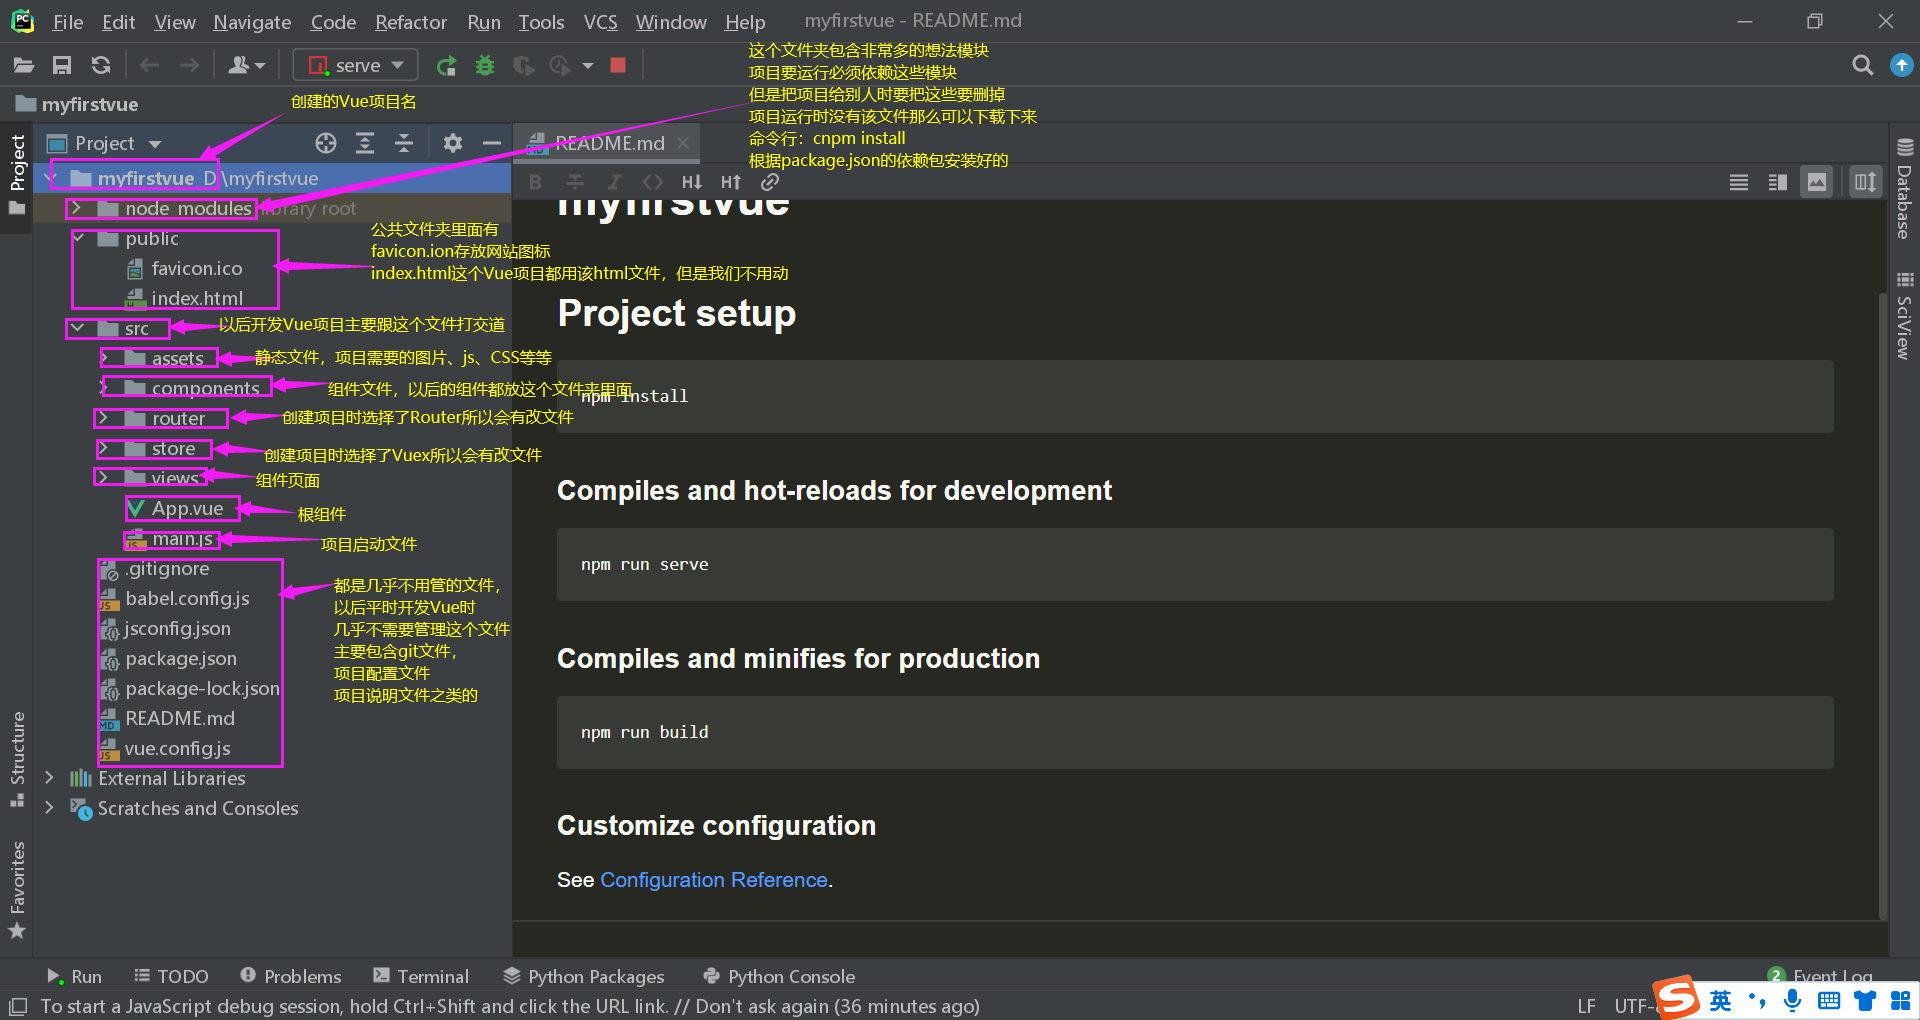Viewport: 1920px width, 1020px height.
Task: Run 'serve' with the green rerun icon
Action: pyautogui.click(x=446, y=65)
